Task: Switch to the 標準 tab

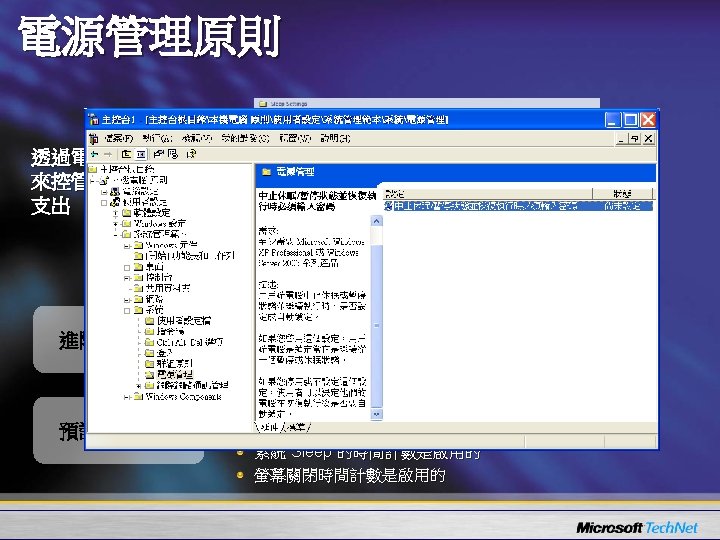Action: click(296, 427)
